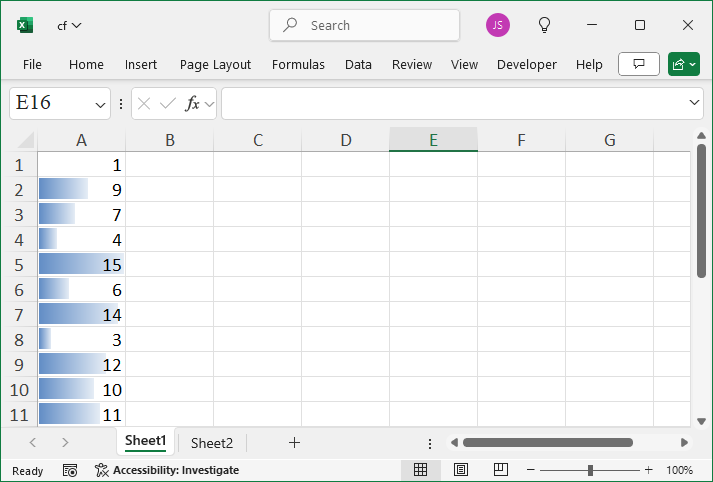713x482 pixels.
Task: Open the Help tab
Action: click(x=589, y=65)
